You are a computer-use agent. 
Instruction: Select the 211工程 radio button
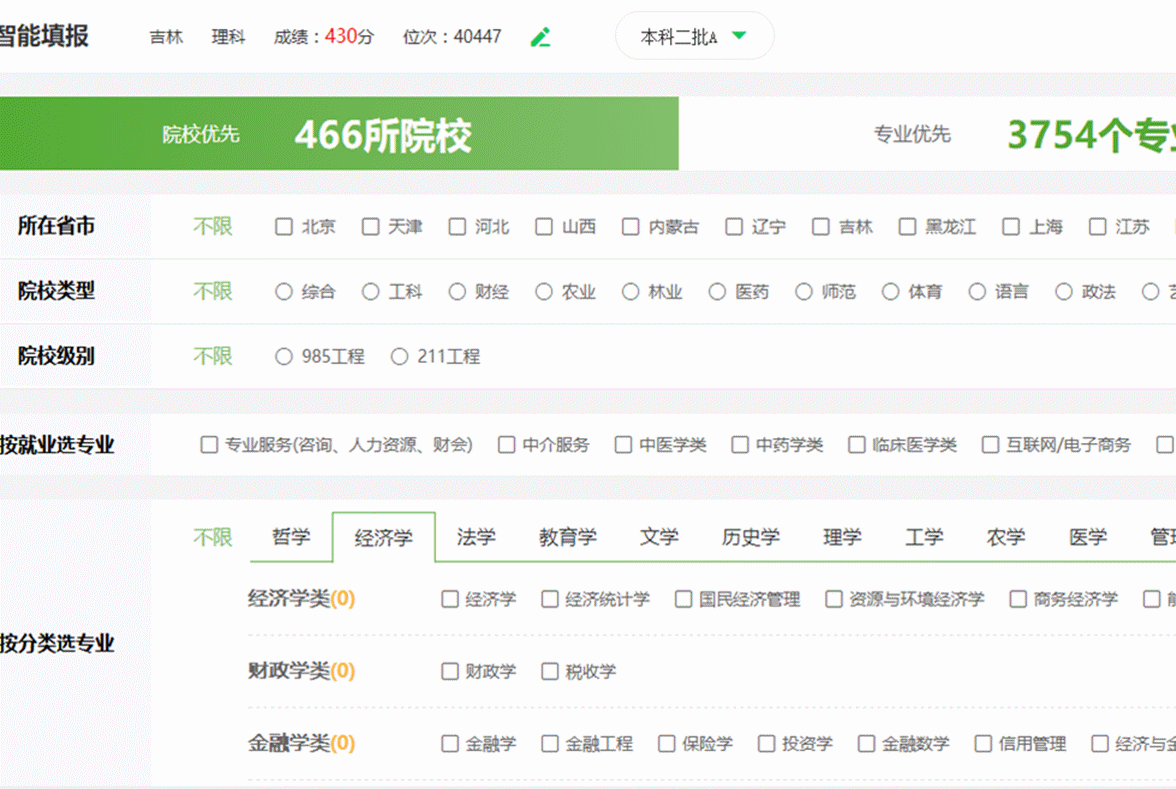399,357
